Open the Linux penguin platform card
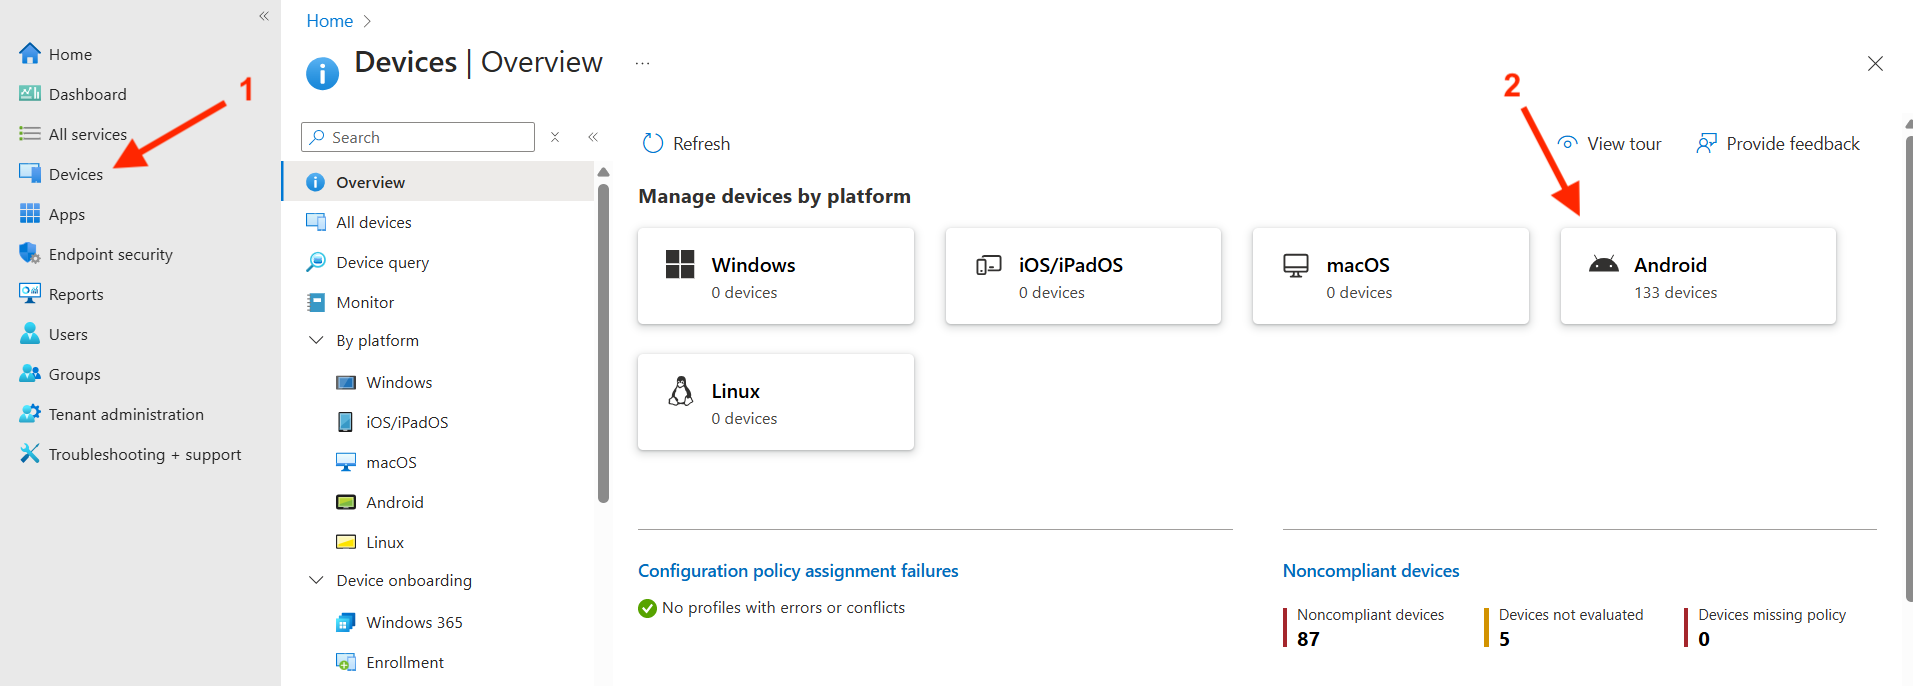 775,402
